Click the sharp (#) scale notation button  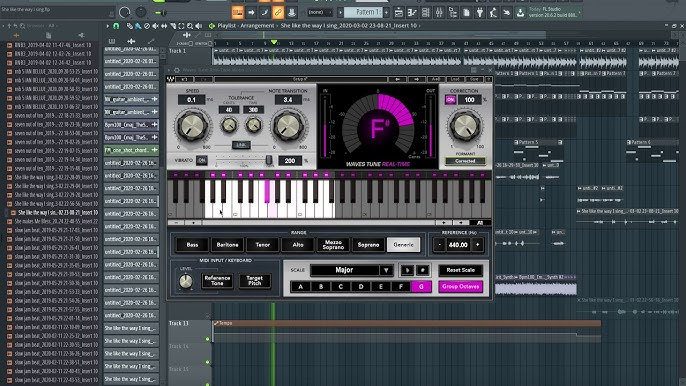coord(423,270)
